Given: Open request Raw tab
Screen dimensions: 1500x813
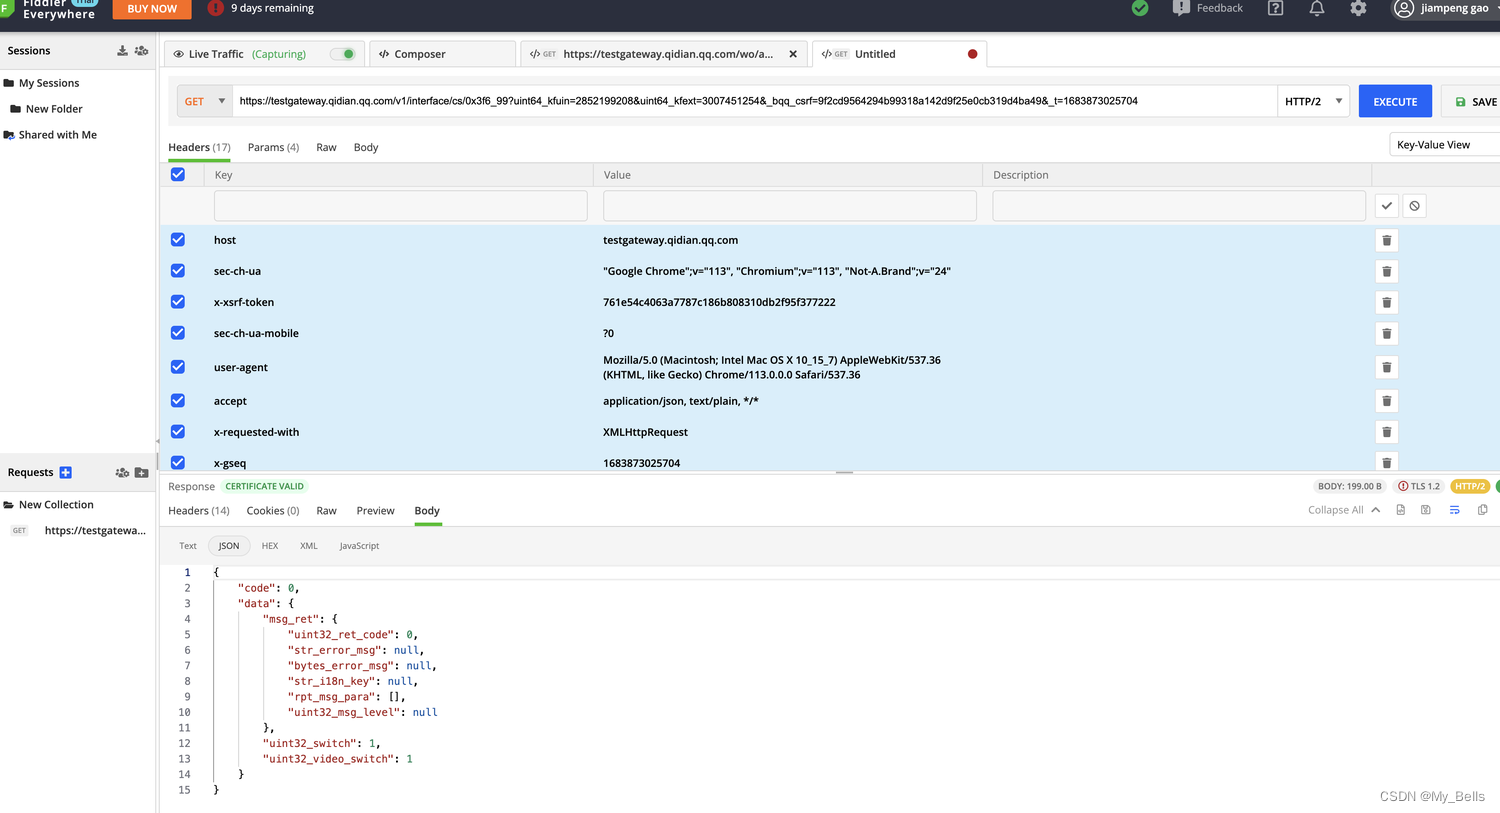Looking at the screenshot, I should point(326,147).
